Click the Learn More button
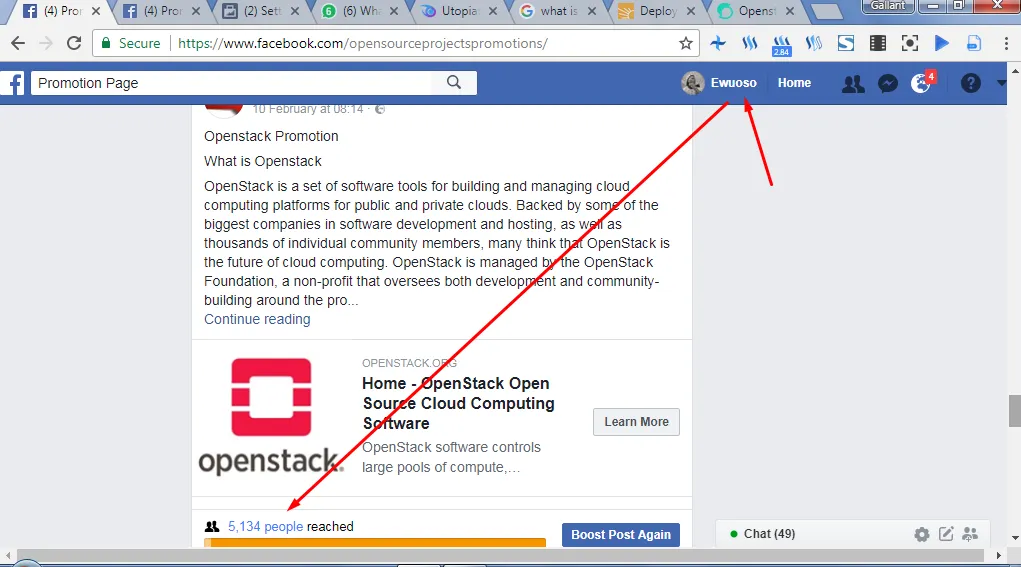This screenshot has height=567, width=1021. tap(636, 422)
